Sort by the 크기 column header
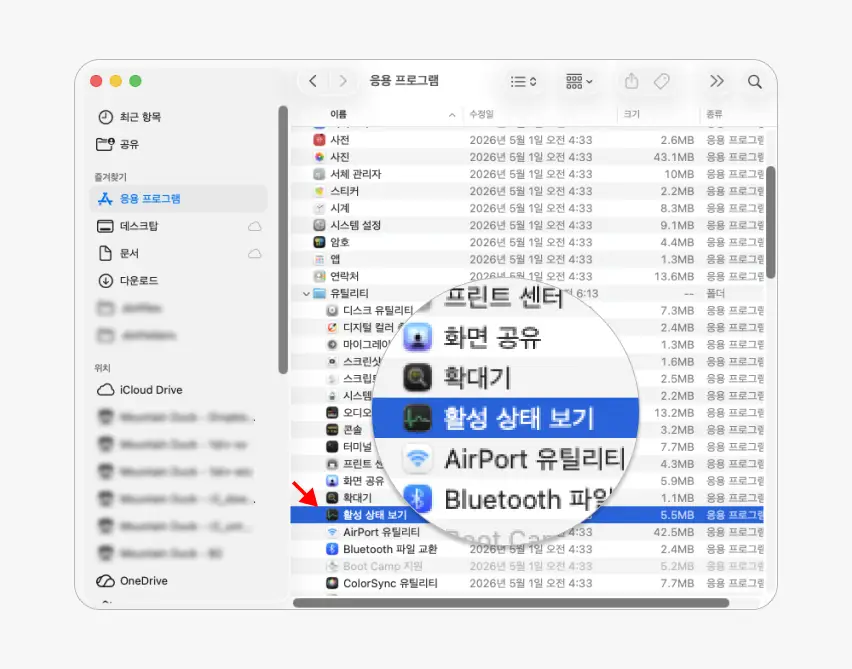Image resolution: width=852 pixels, height=669 pixels. pyautogui.click(x=631, y=114)
